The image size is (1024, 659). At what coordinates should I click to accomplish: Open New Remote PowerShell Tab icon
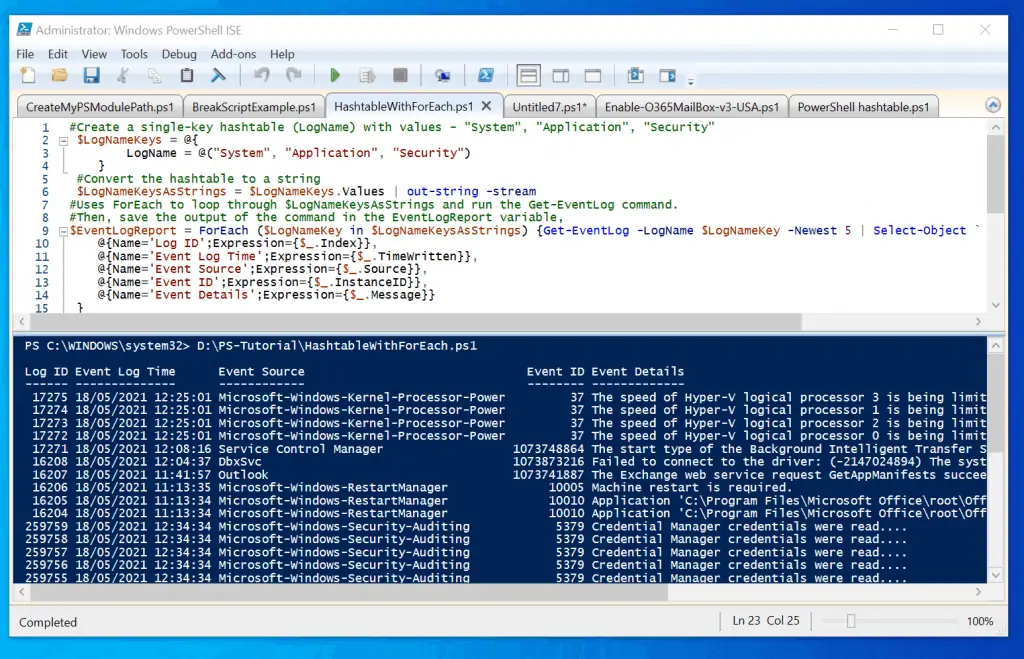click(x=443, y=76)
